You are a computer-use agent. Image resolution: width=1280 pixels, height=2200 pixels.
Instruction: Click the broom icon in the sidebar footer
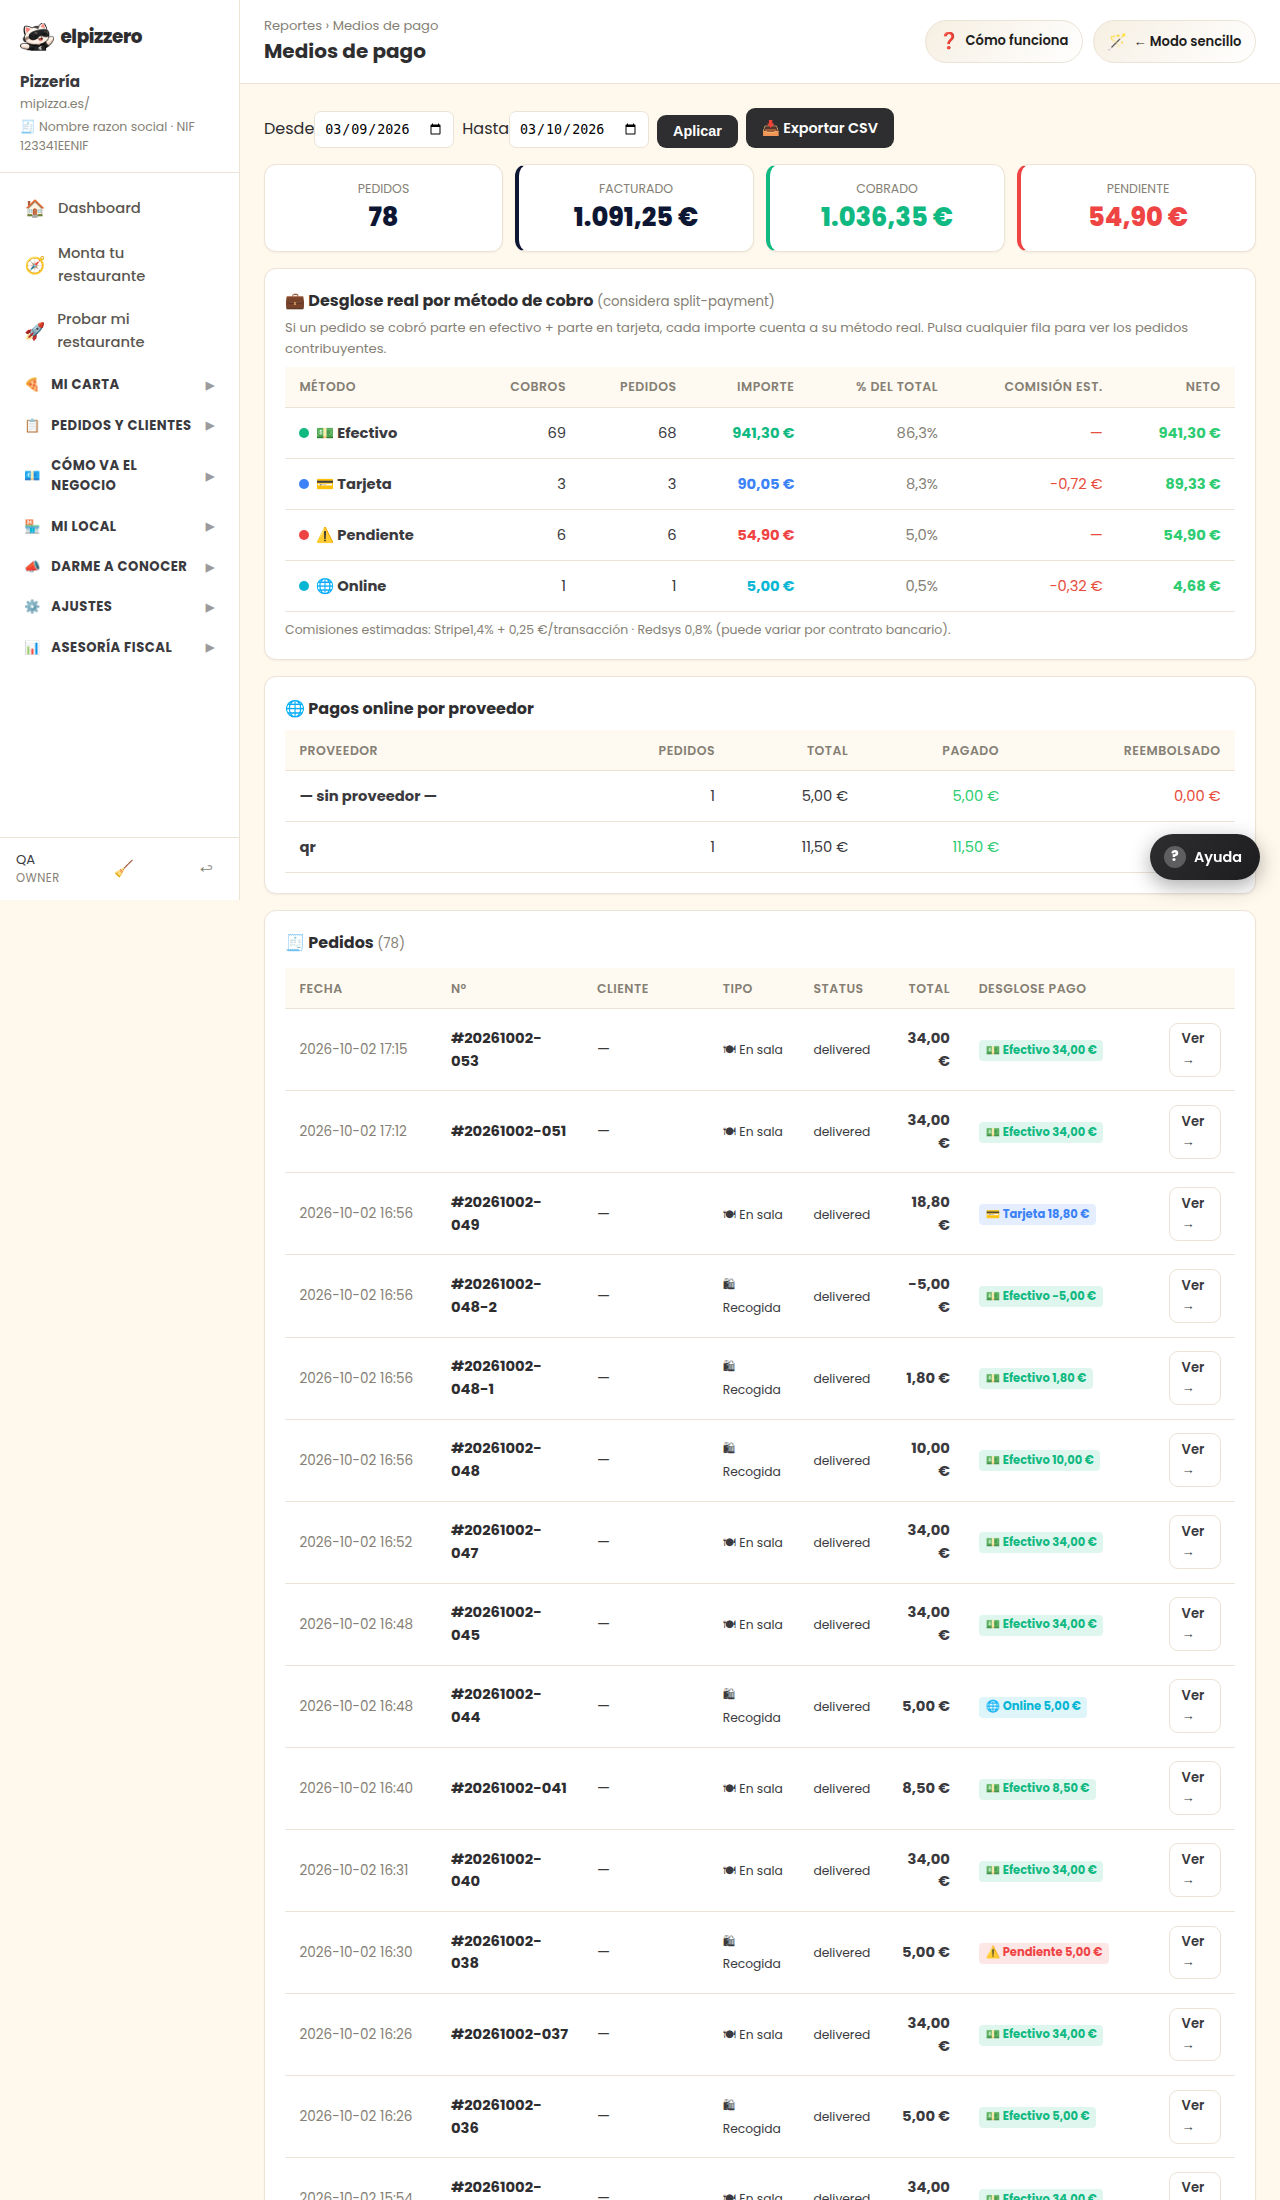(124, 869)
